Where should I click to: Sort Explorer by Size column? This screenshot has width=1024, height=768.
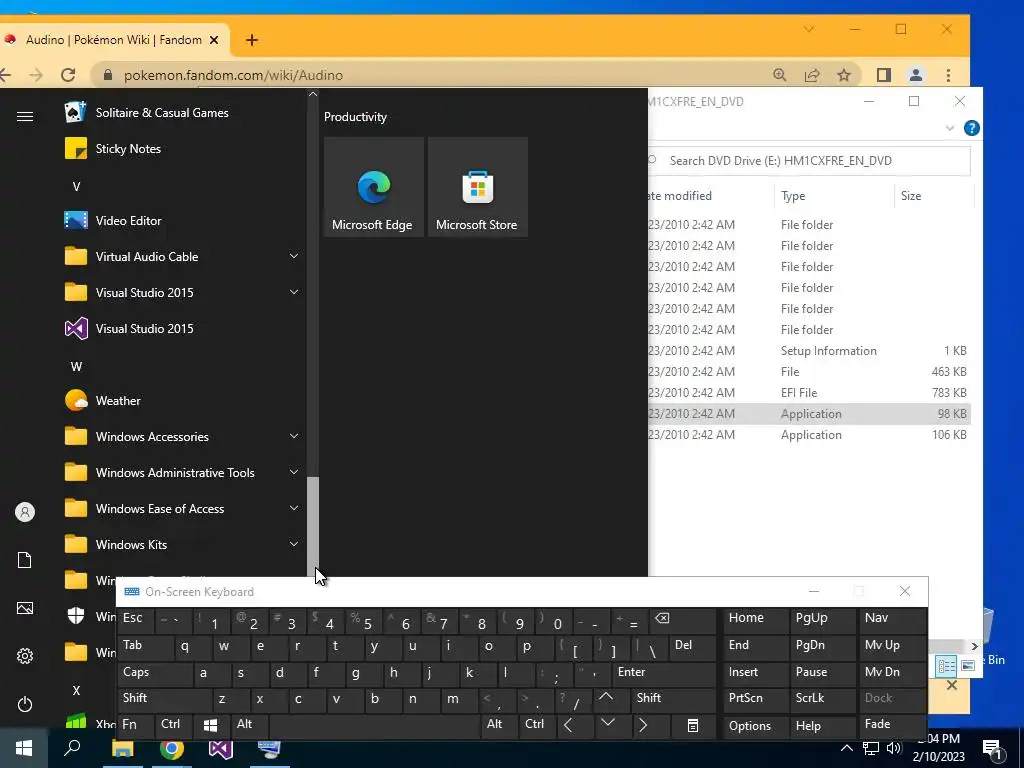click(933, 195)
